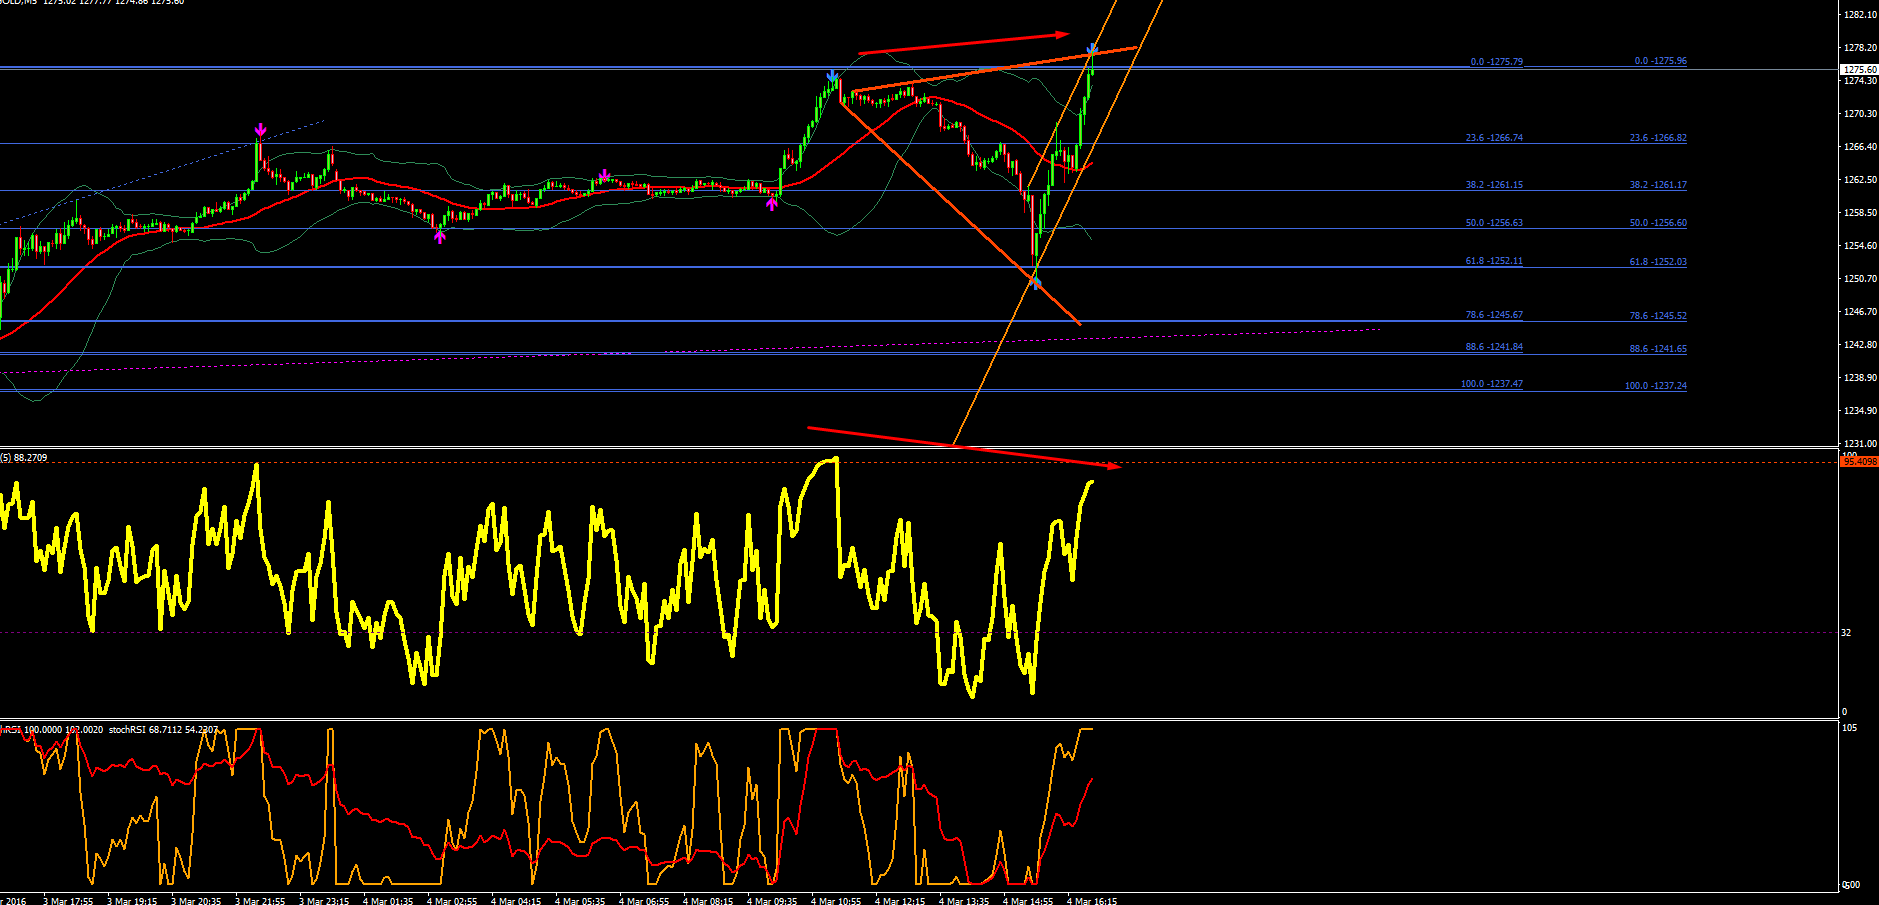
Task: Click the 4 Mar 05:35 time label
Action: (x=580, y=901)
